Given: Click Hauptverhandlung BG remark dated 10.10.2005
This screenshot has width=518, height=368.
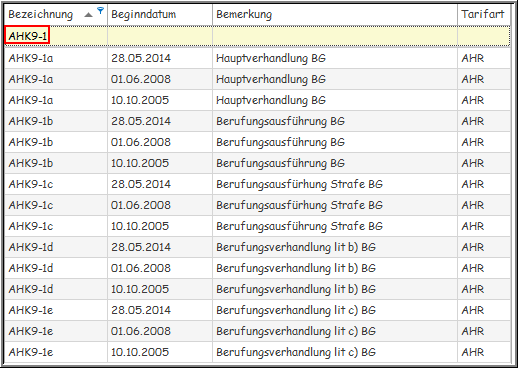Looking at the screenshot, I should click(271, 100).
